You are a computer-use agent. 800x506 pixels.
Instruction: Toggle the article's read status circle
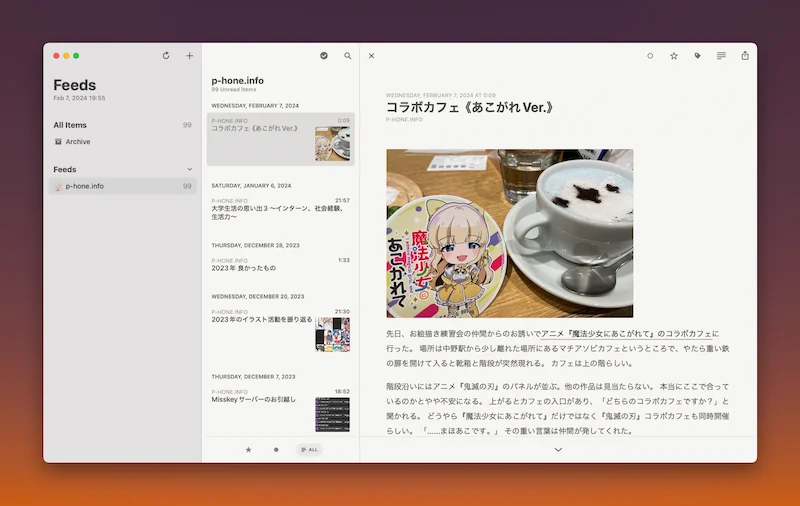tap(650, 56)
